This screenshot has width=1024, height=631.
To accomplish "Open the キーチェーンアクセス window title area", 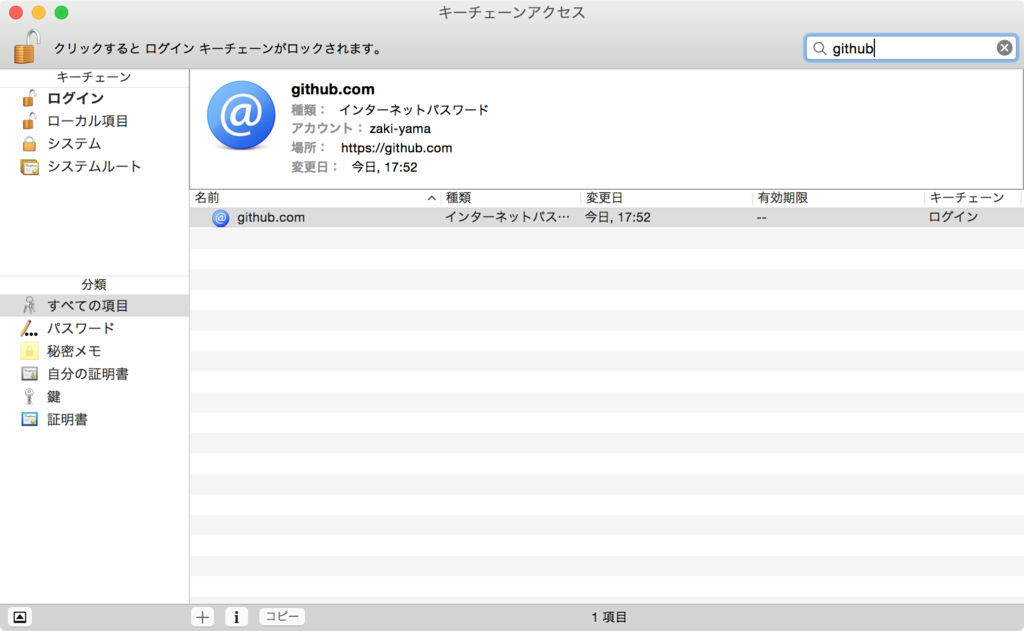I will pos(511,13).
